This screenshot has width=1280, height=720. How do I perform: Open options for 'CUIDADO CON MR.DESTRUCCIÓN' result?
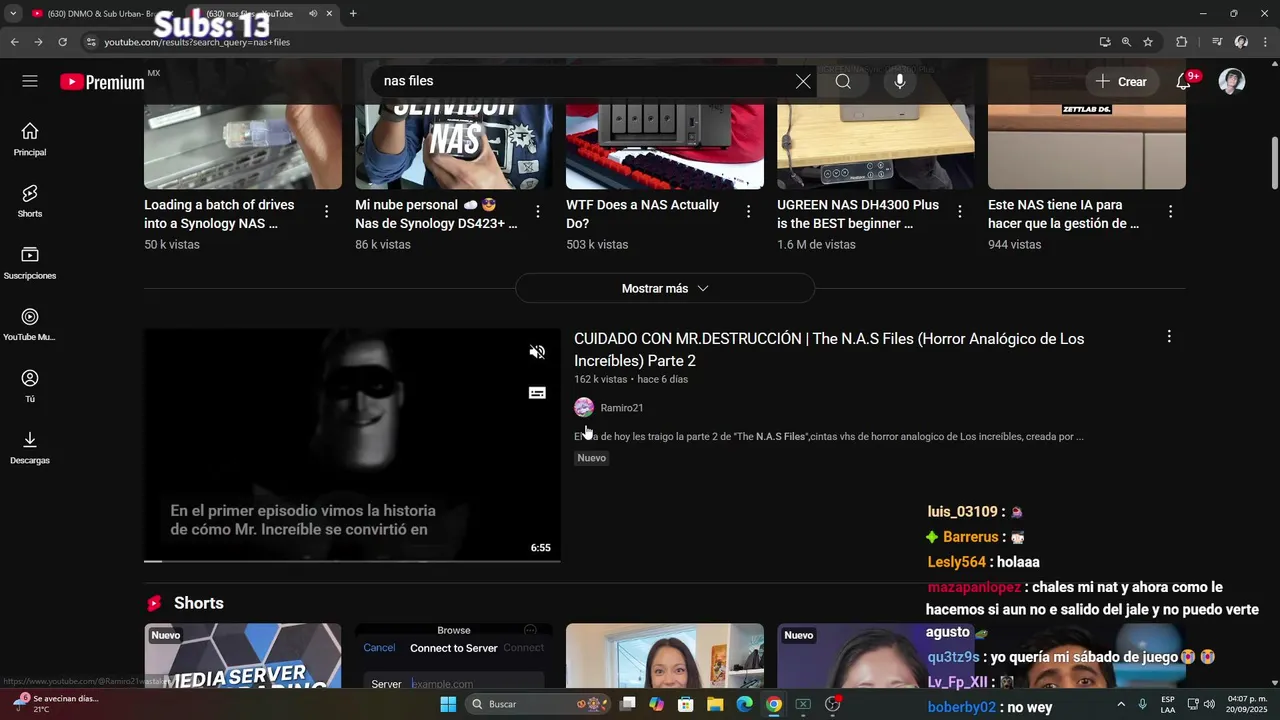(x=1169, y=337)
